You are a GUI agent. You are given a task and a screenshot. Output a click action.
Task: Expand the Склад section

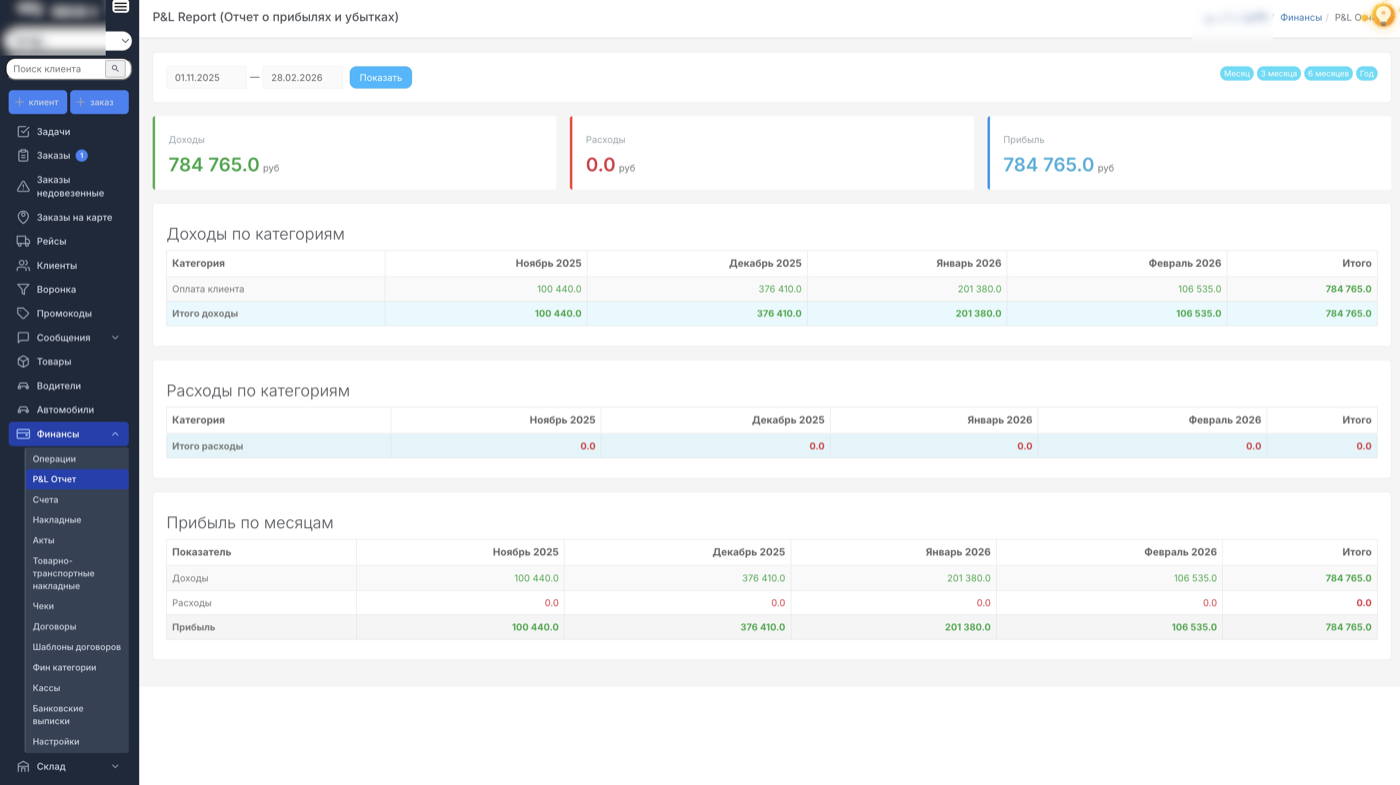[x=50, y=766]
